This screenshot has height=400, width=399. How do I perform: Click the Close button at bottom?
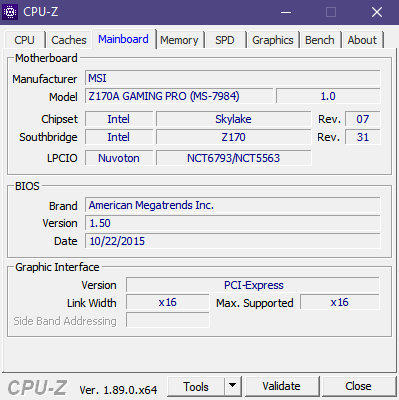click(x=358, y=386)
